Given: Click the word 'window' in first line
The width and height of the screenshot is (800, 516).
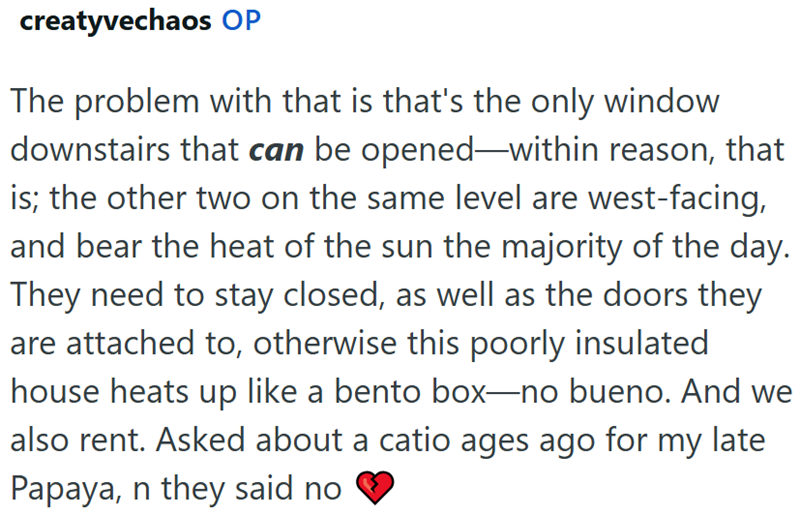Looking at the screenshot, I should coord(662,101).
